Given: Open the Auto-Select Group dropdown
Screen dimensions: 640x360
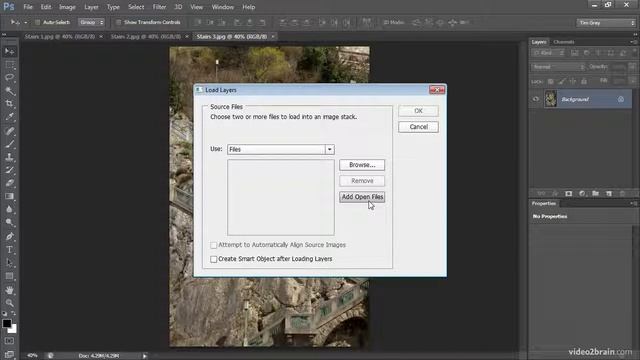Looking at the screenshot, I should point(91,22).
